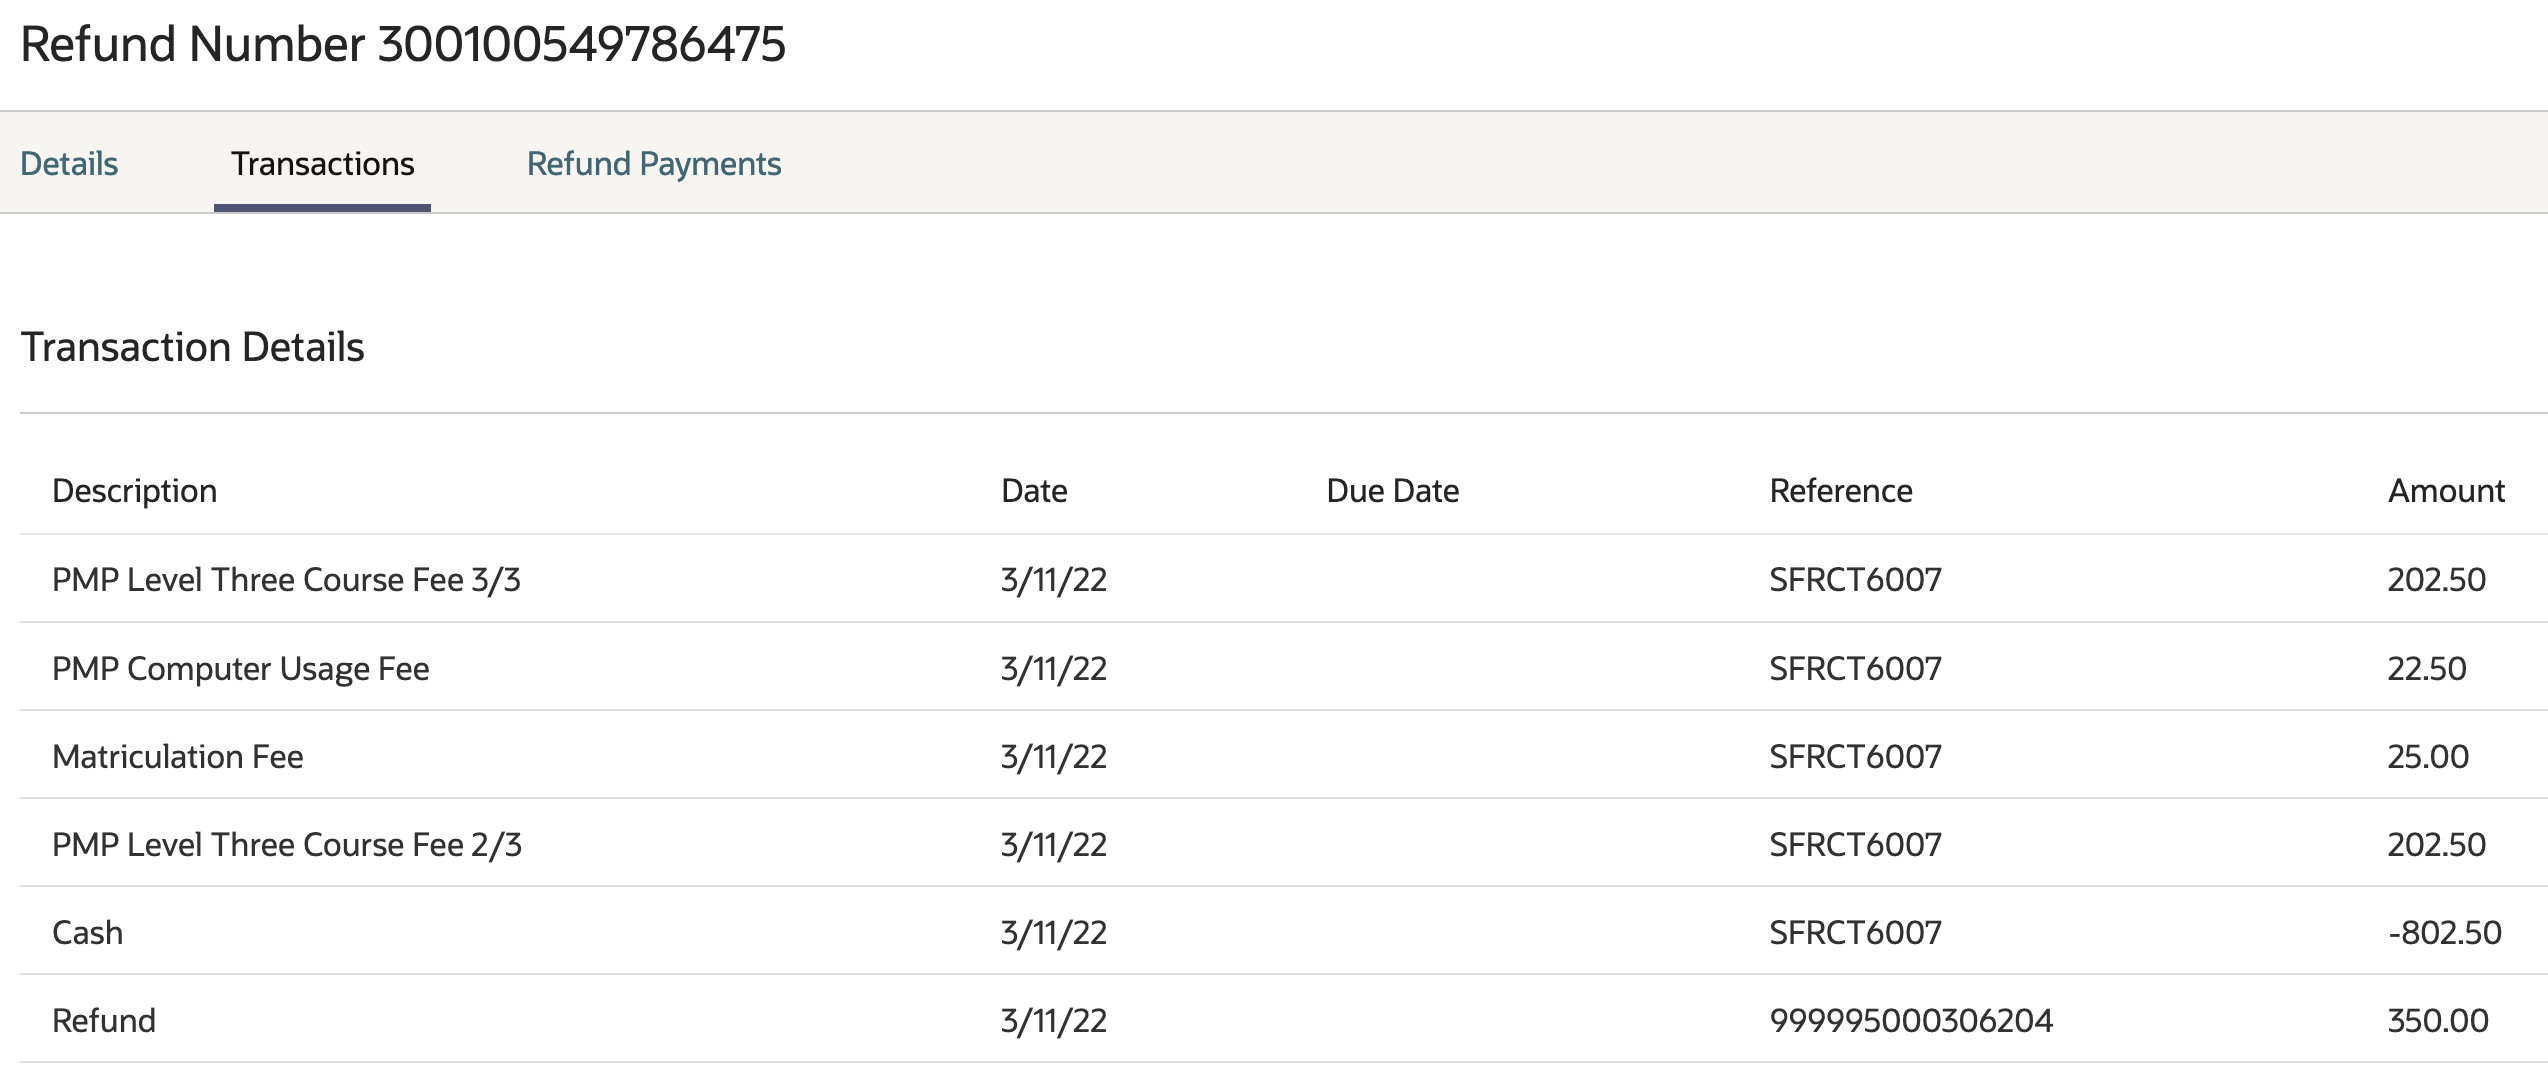Image resolution: width=2548 pixels, height=1084 pixels.
Task: Open the Details tab
Action: 69,164
